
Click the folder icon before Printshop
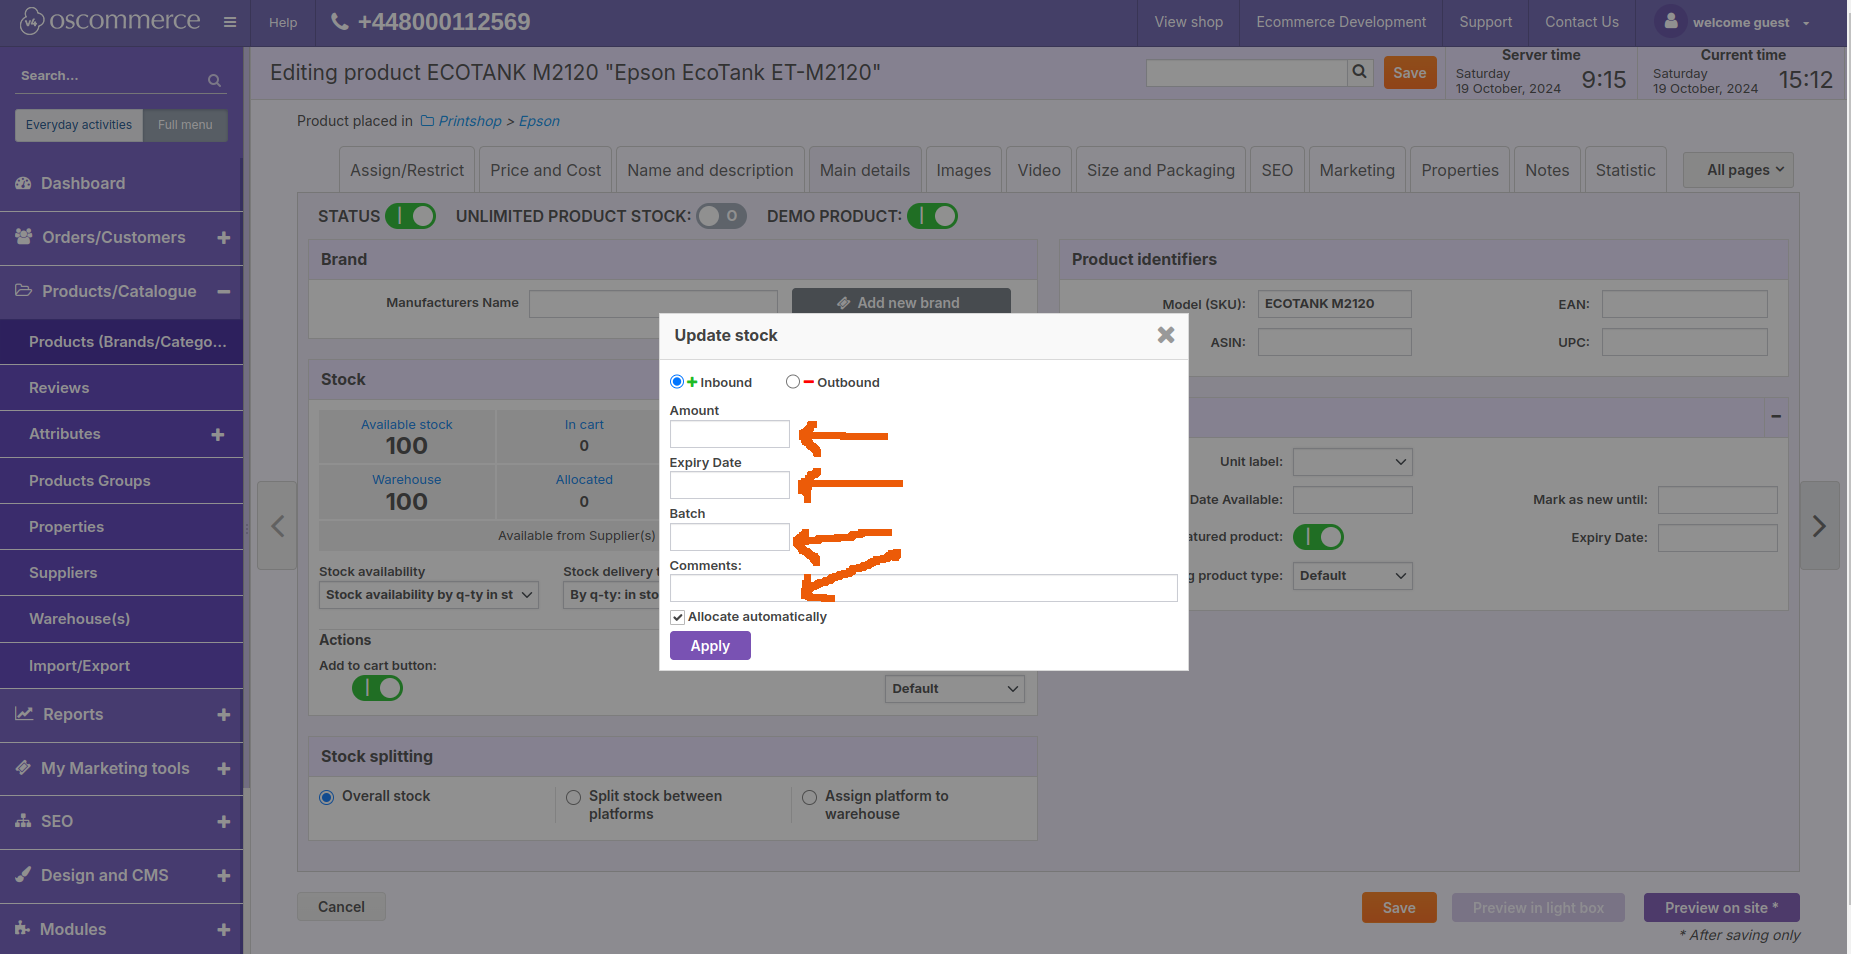[x=427, y=121]
